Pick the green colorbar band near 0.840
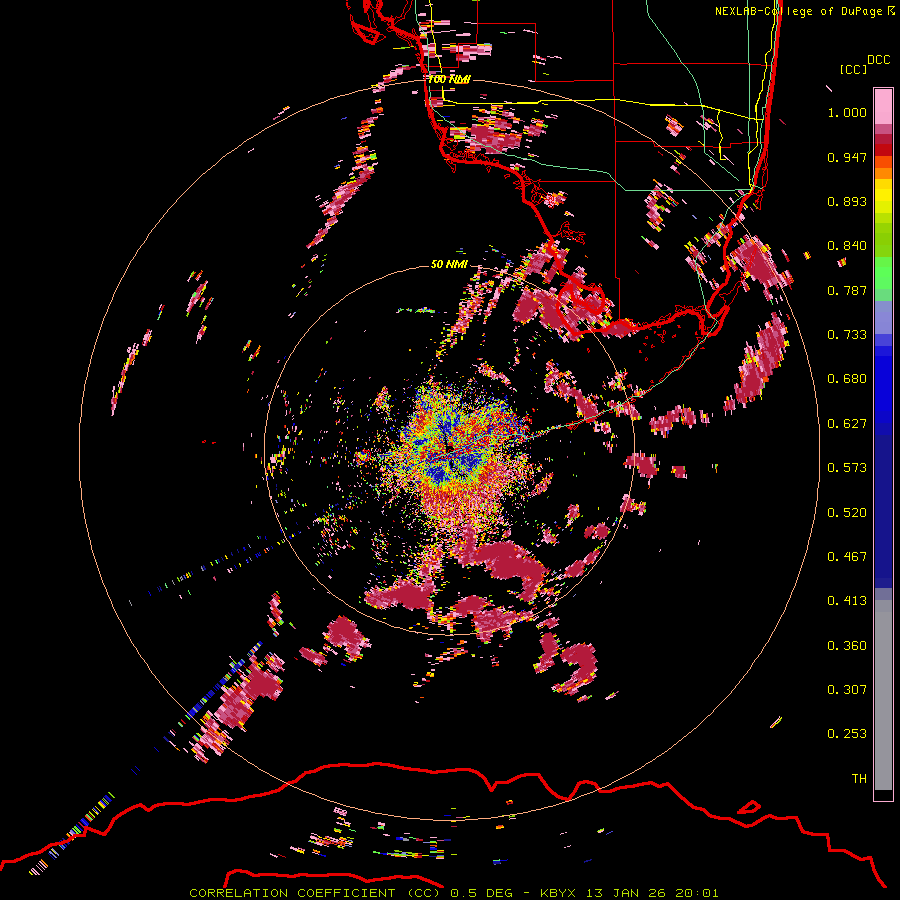The image size is (900, 900). click(883, 240)
